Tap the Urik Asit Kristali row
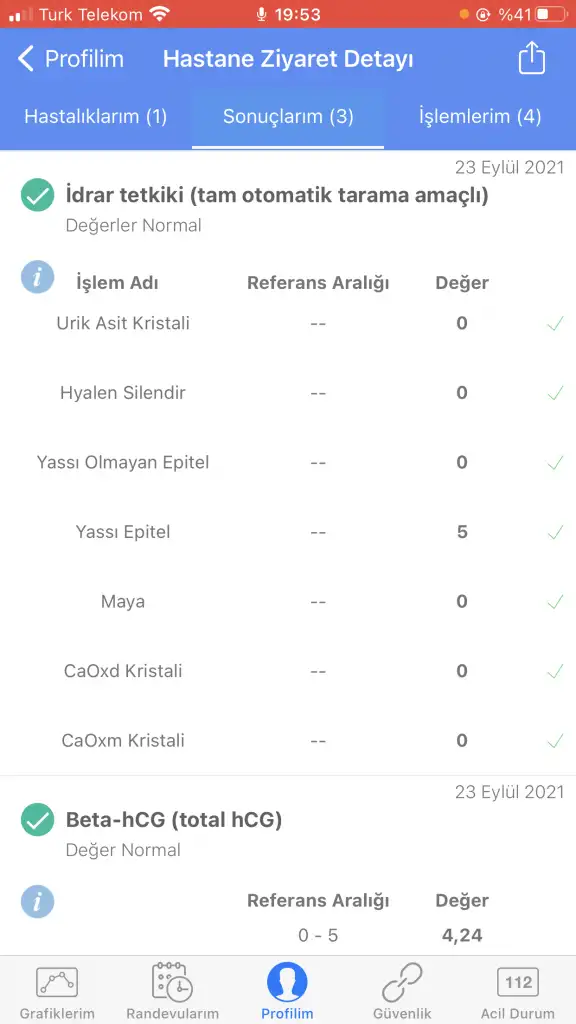This screenshot has height=1024, width=576. pyautogui.click(x=288, y=323)
